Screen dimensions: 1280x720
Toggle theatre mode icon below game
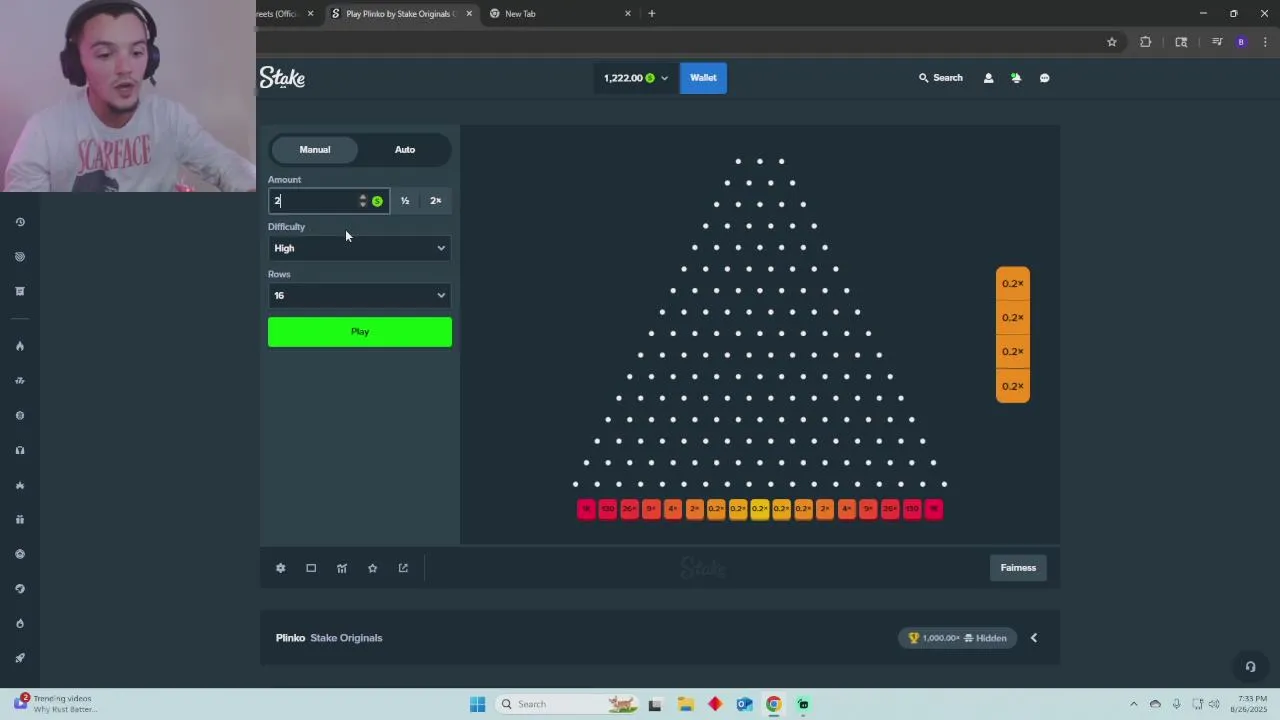pos(311,568)
